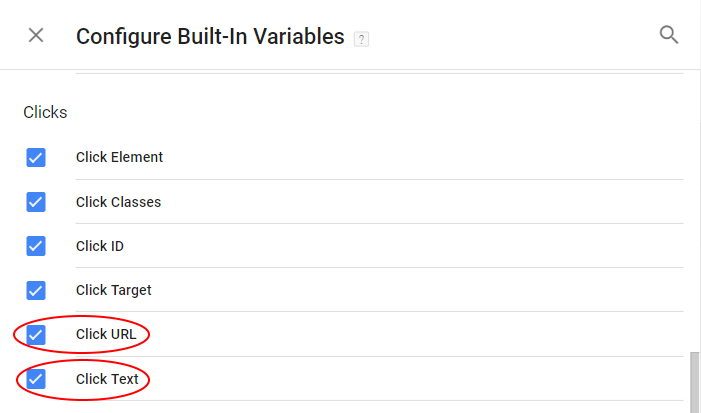The image size is (701, 413).
Task: Click the Click ID variable label
Action: (100, 246)
